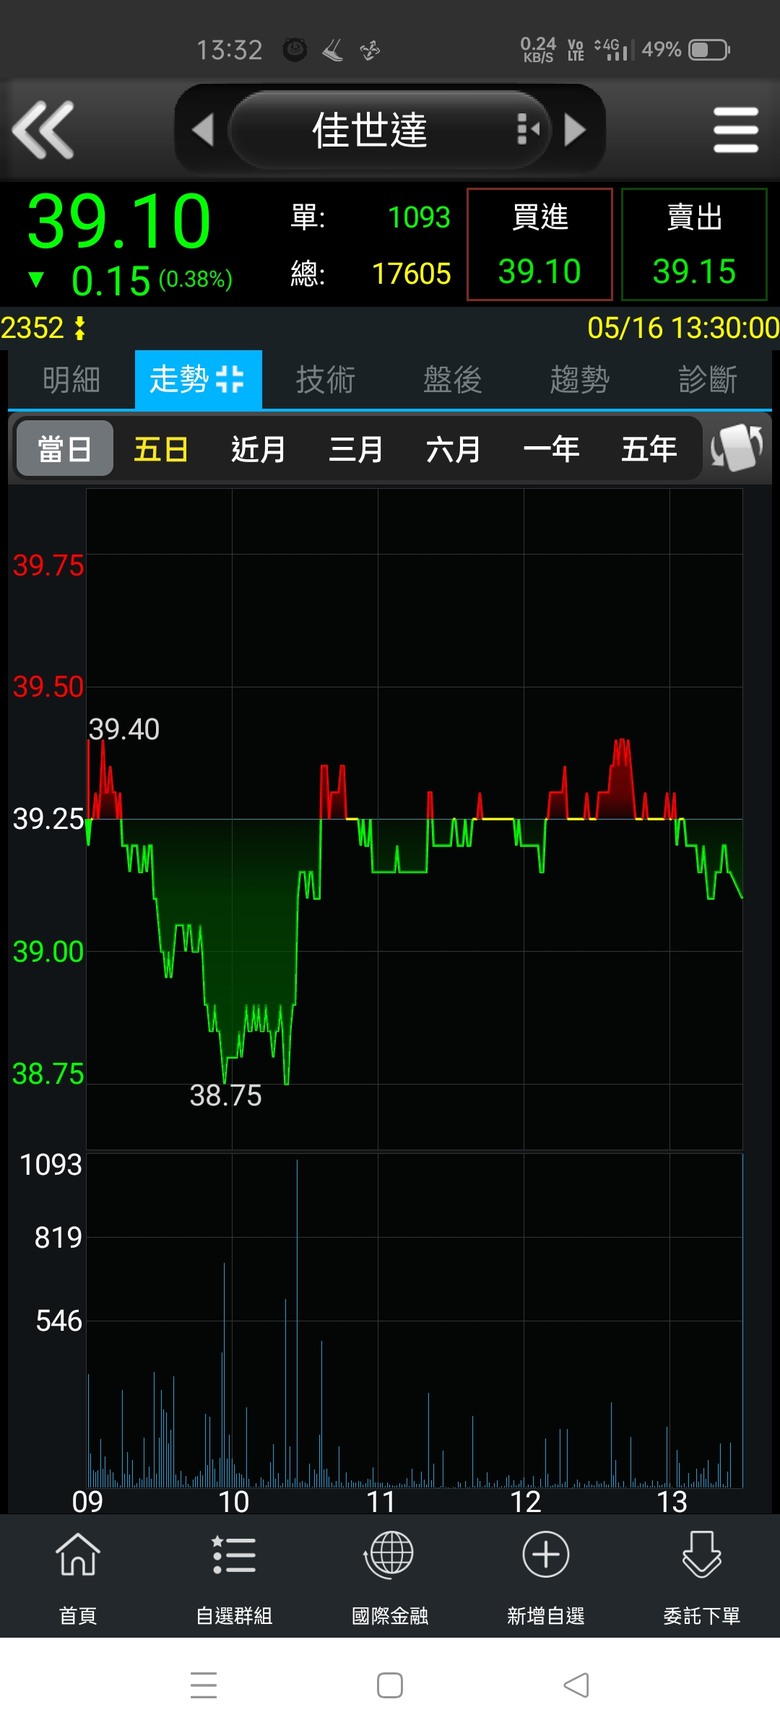Tap the 819 volume axis label
The height and width of the screenshot is (1733, 780).
58,1238
